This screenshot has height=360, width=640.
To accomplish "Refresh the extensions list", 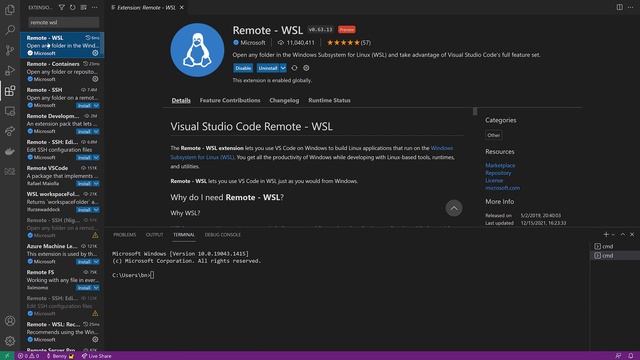I will (73, 7).
